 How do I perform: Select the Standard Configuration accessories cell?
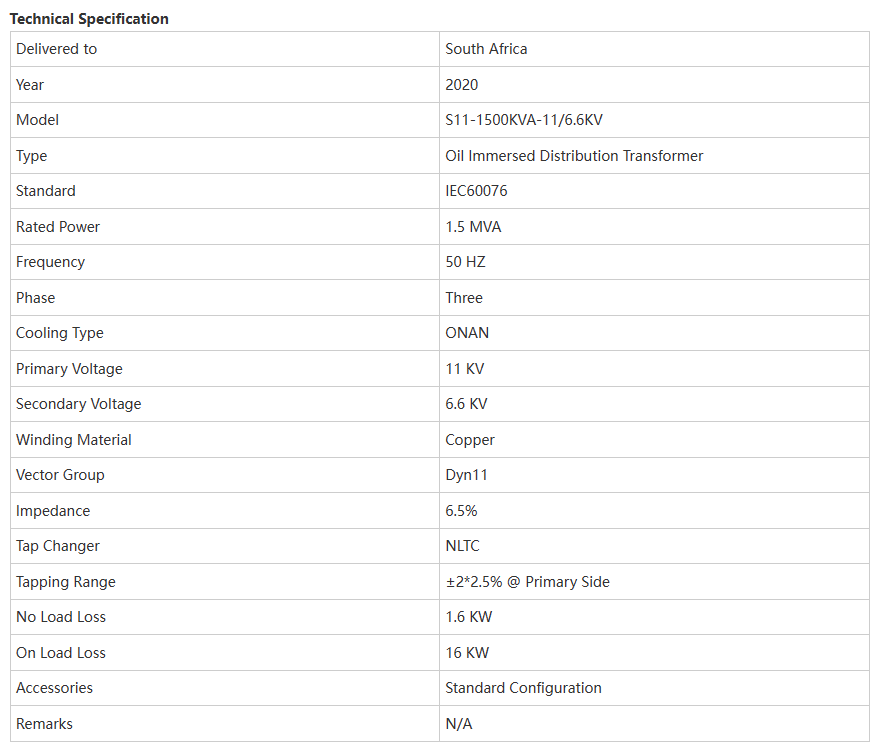[x=654, y=688]
